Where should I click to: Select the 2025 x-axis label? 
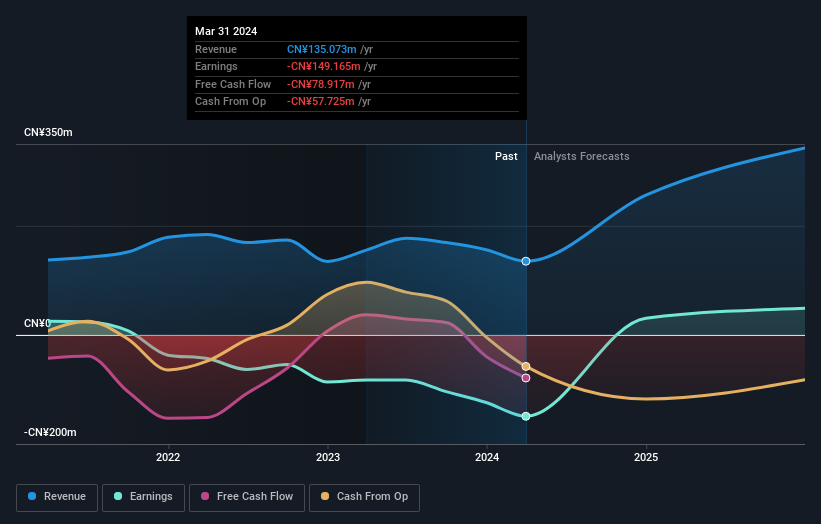coord(646,458)
